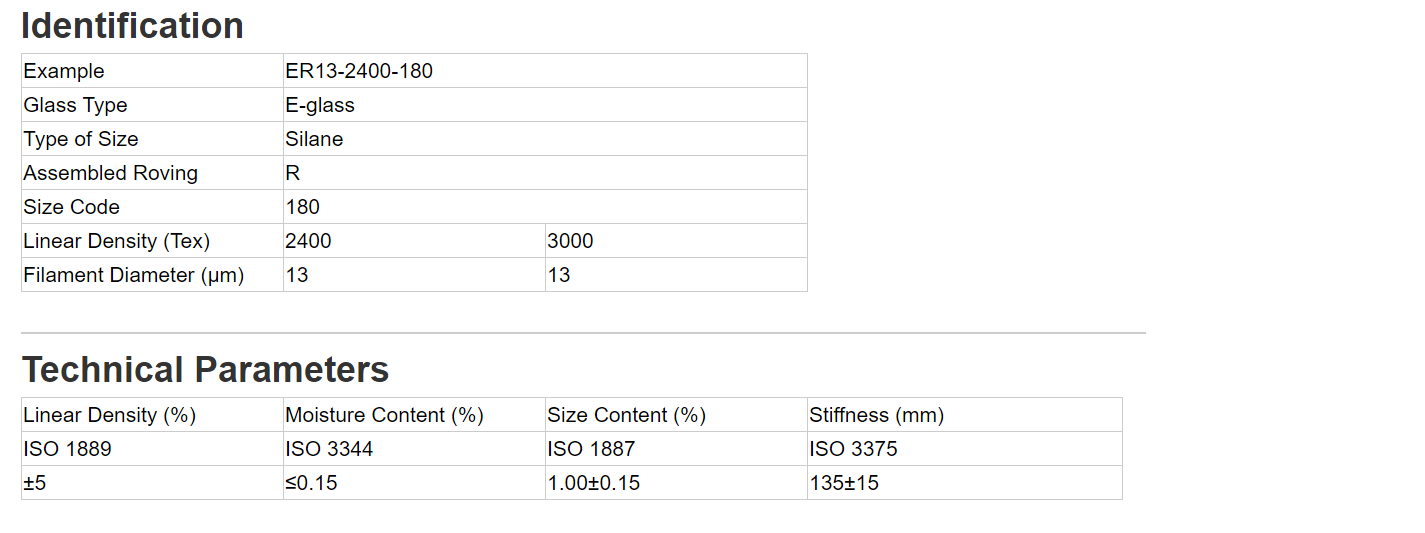Click the Assembled Roving row label
This screenshot has width=1425, height=533.
(152, 173)
